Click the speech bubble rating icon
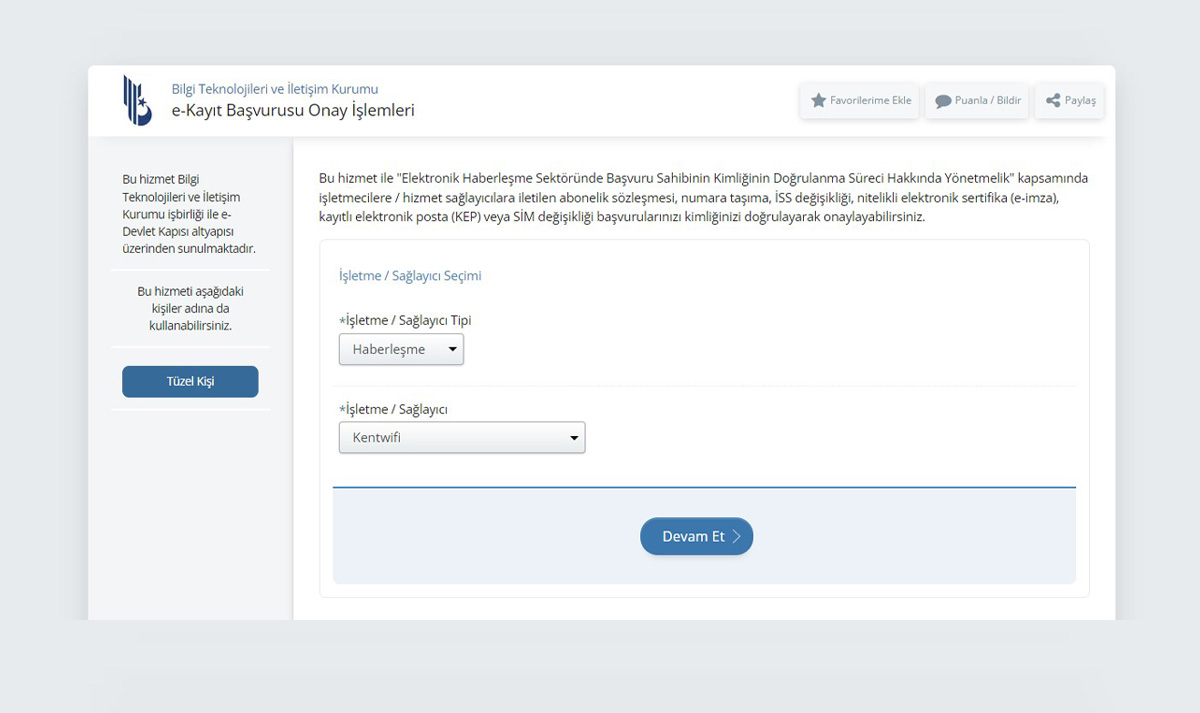Viewport: 1200px width, 713px height. pyautogui.click(x=942, y=101)
